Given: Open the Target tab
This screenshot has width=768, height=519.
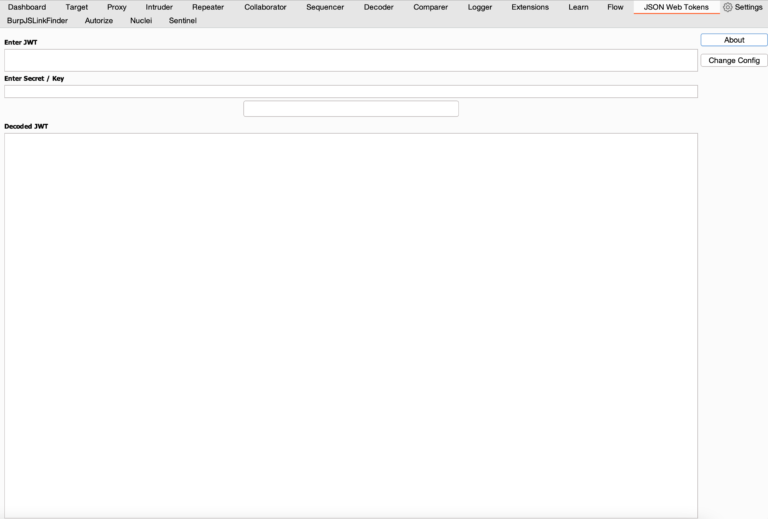Looking at the screenshot, I should pos(77,7).
